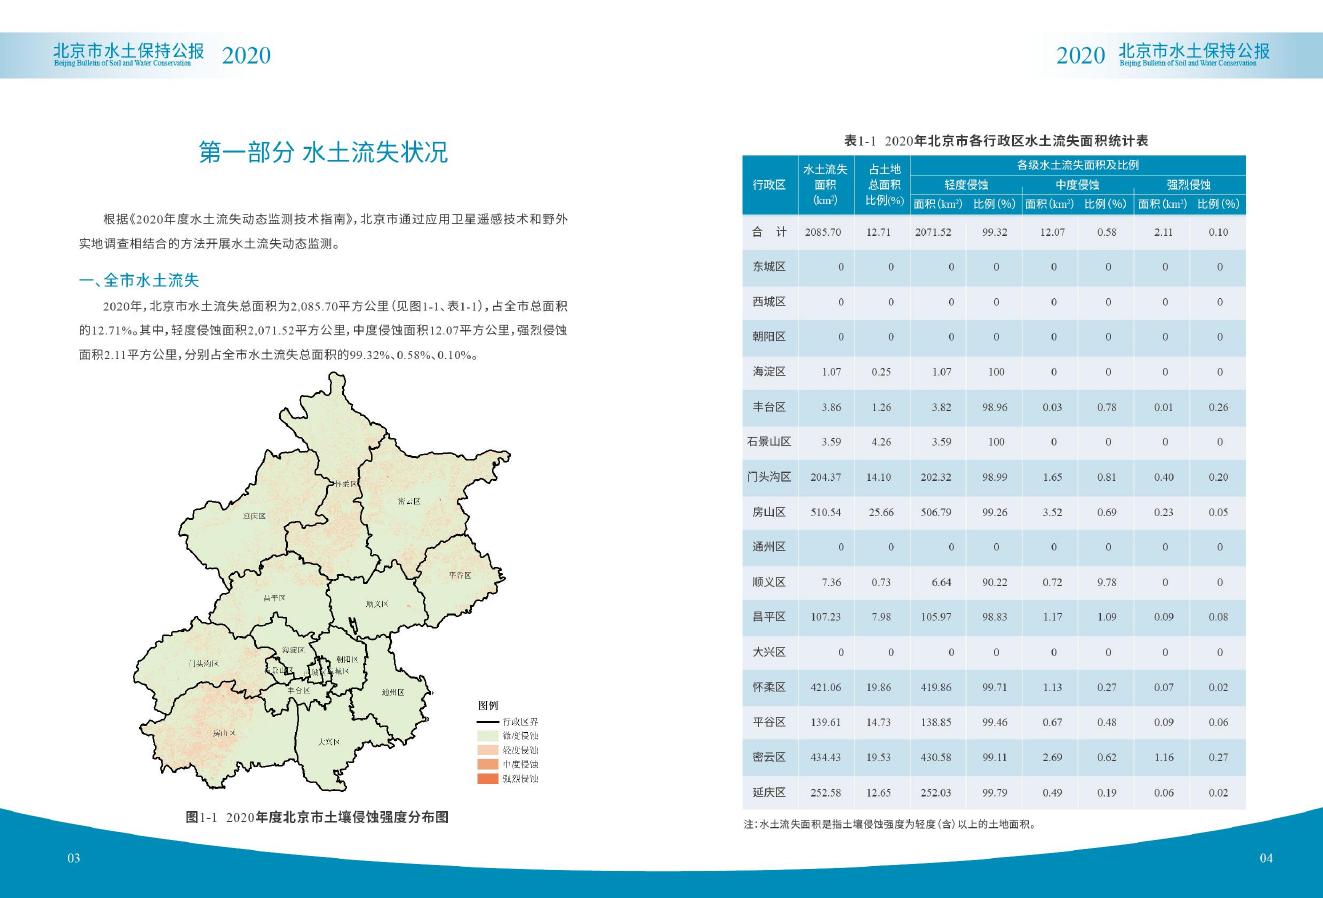Image resolution: width=1323 pixels, height=898 pixels.
Task: Click the value 1.16 in 密云区 row
Action: pyautogui.click(x=1164, y=758)
